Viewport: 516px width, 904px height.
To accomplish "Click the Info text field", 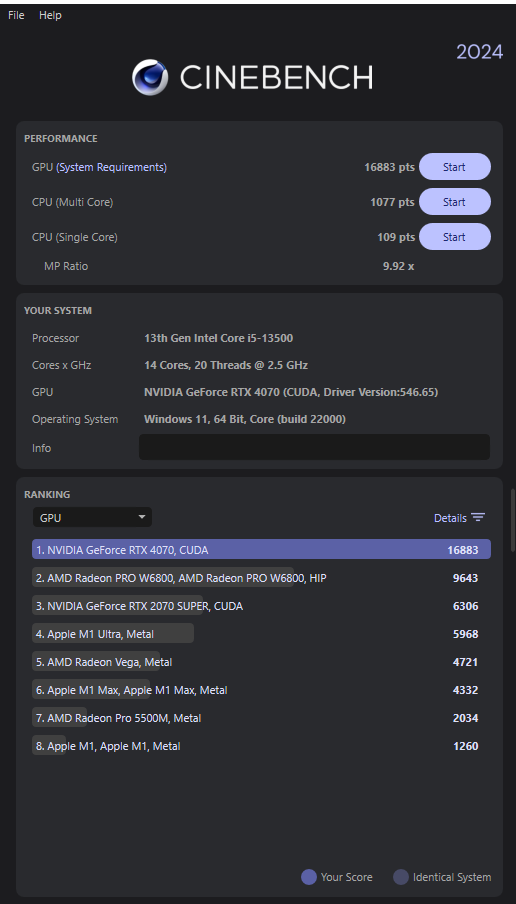I will pyautogui.click(x=314, y=447).
